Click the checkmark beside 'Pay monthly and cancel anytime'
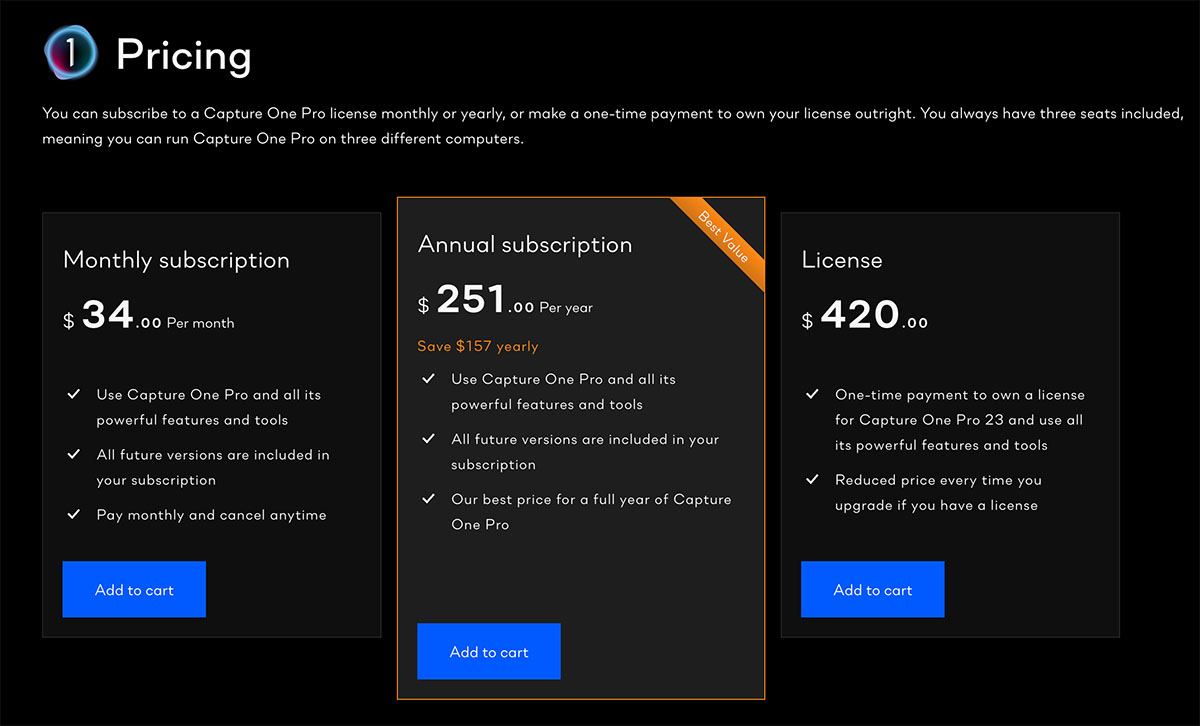 click(73, 515)
